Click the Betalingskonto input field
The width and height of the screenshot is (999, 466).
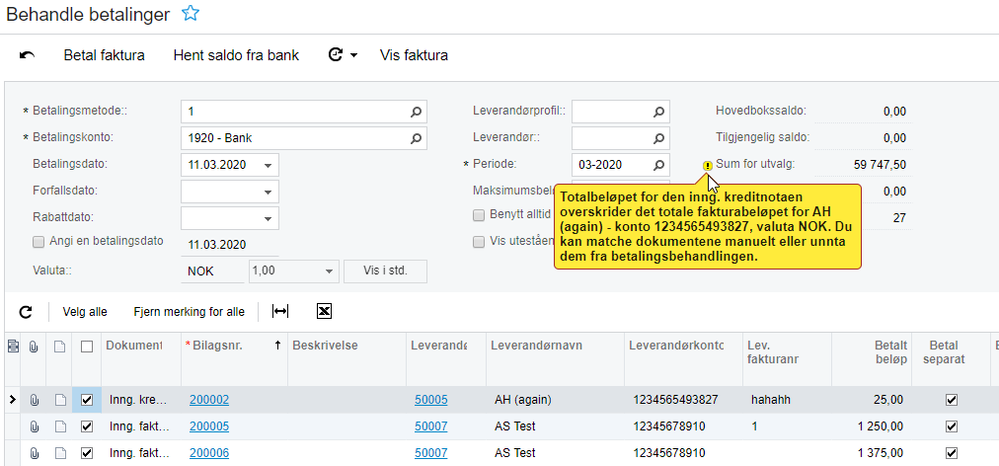pyautogui.click(x=295, y=138)
